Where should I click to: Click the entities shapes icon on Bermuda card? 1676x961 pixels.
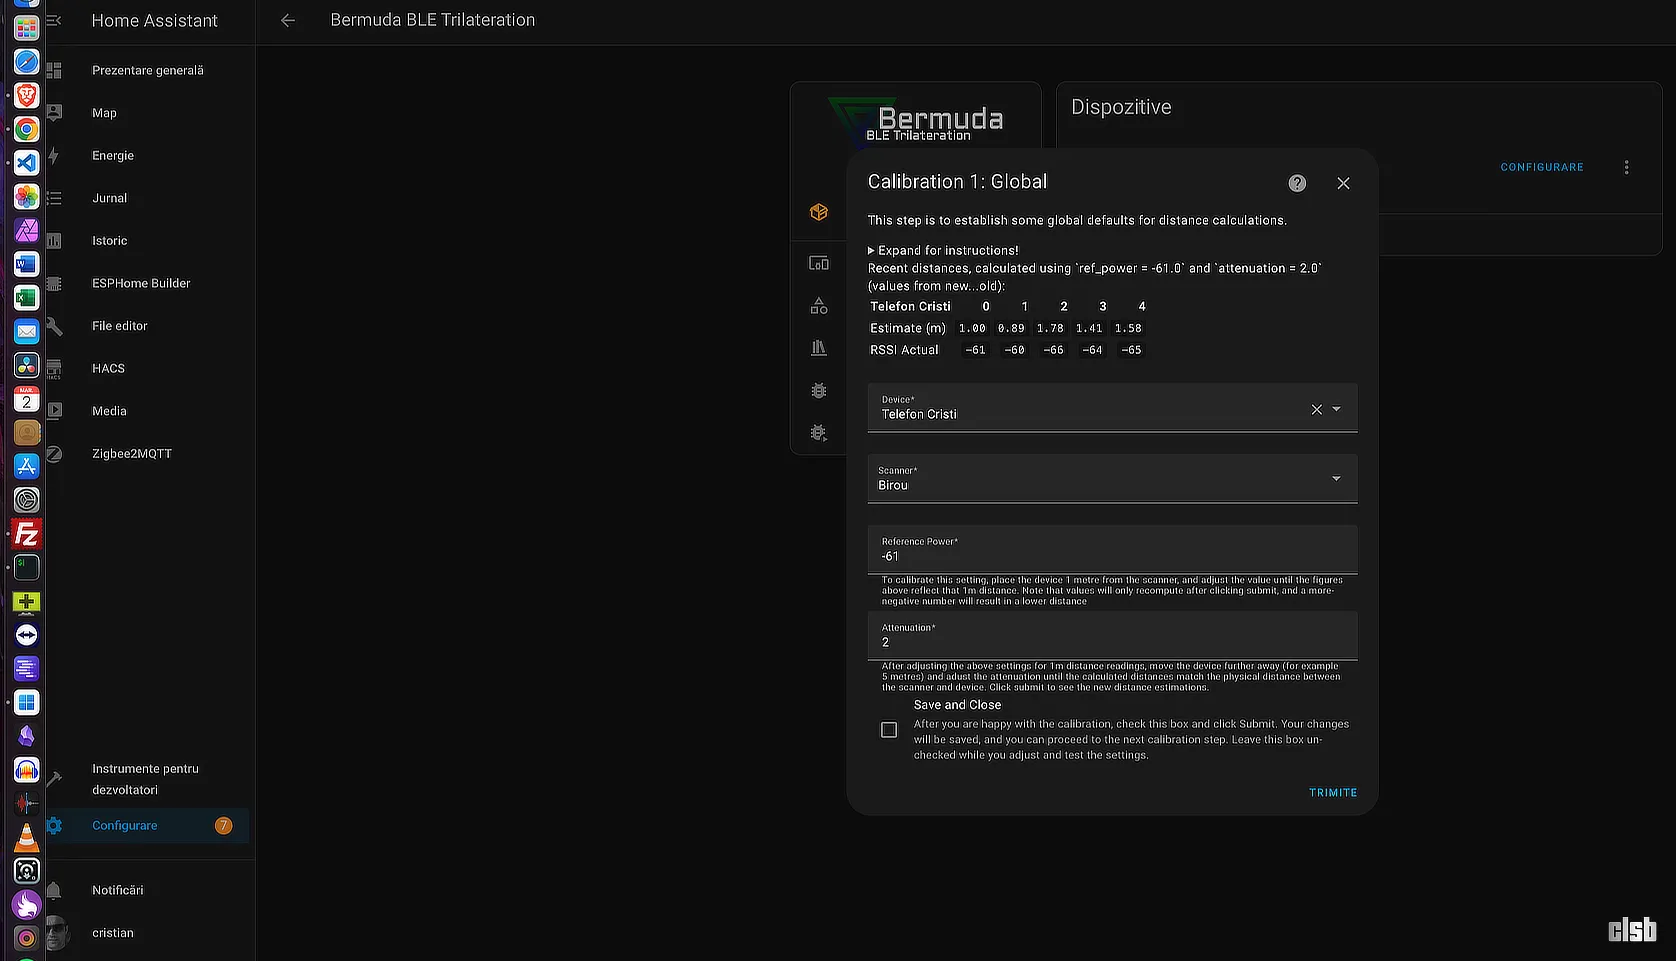click(819, 306)
